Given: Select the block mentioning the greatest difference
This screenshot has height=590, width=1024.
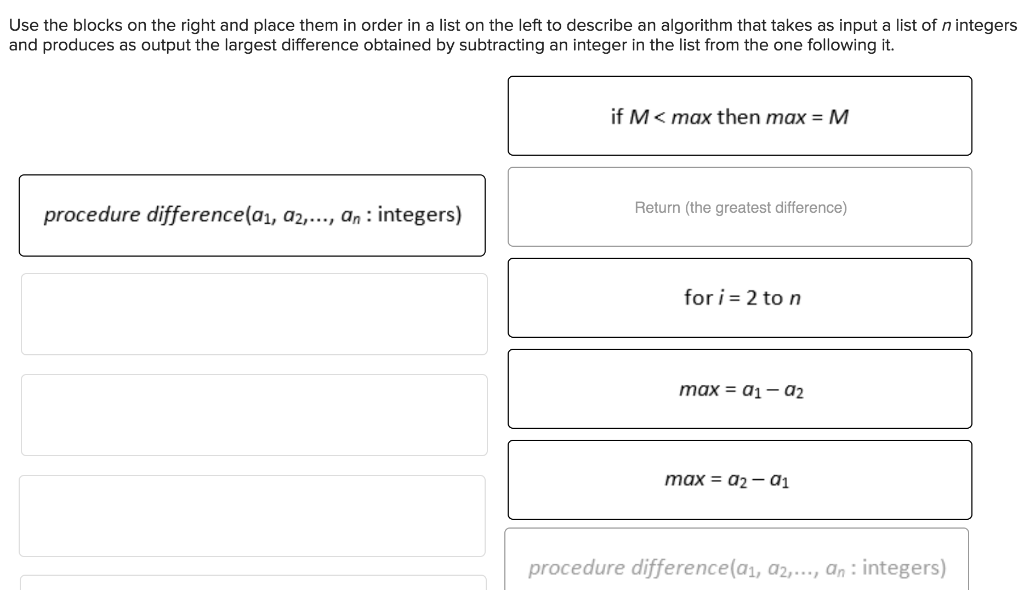Looking at the screenshot, I should [x=740, y=207].
